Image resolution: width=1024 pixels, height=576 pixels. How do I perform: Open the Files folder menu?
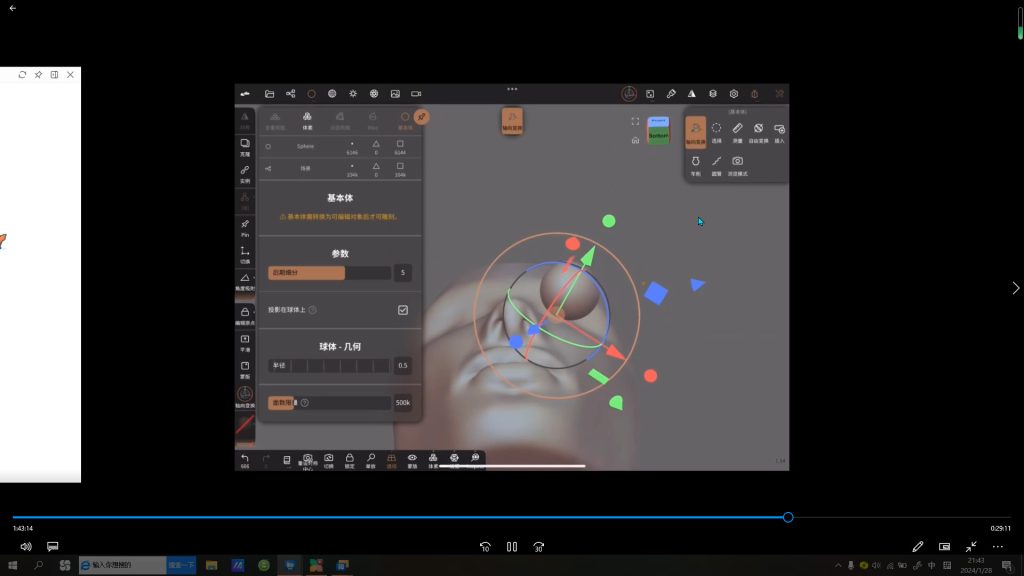(x=270, y=94)
